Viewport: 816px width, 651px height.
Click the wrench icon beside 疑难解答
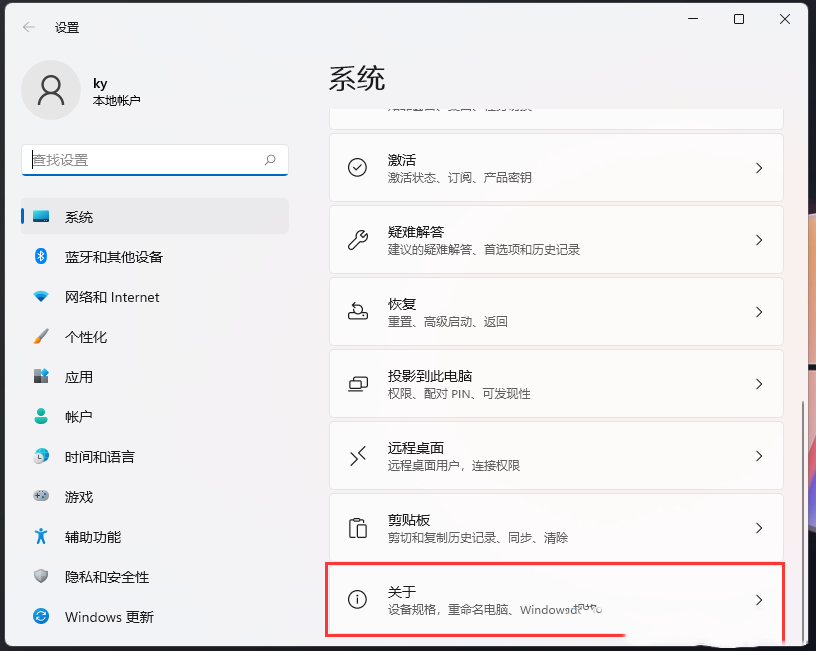pyautogui.click(x=357, y=239)
